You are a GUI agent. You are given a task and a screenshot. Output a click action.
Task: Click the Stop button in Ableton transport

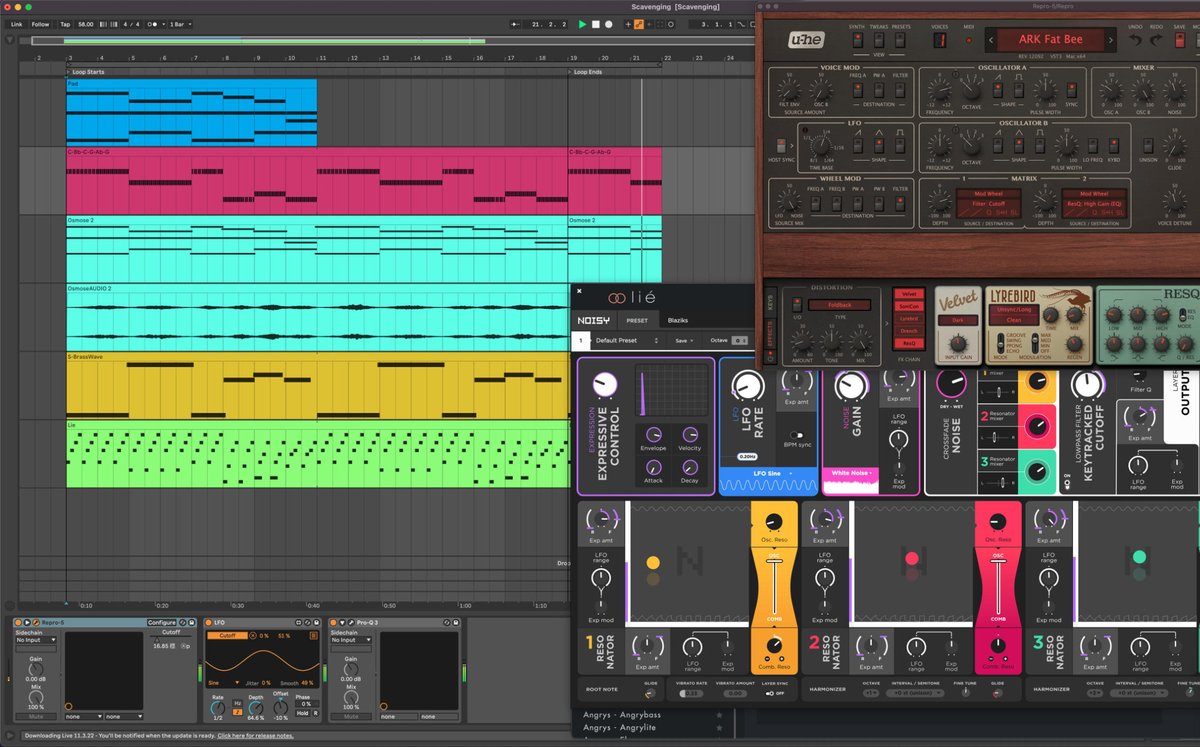pyautogui.click(x=596, y=24)
